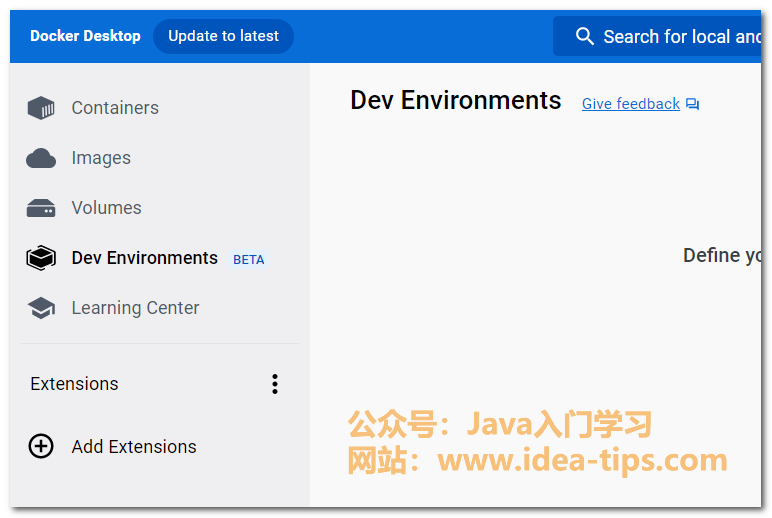Select Dev Environments label in sidebar
772x518 pixels.
[x=144, y=258]
